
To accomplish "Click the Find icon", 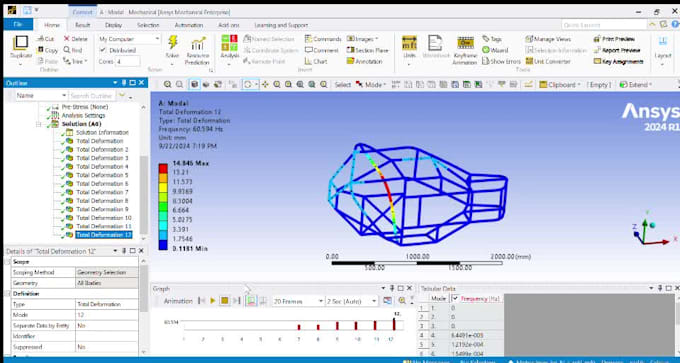I will [67, 50].
